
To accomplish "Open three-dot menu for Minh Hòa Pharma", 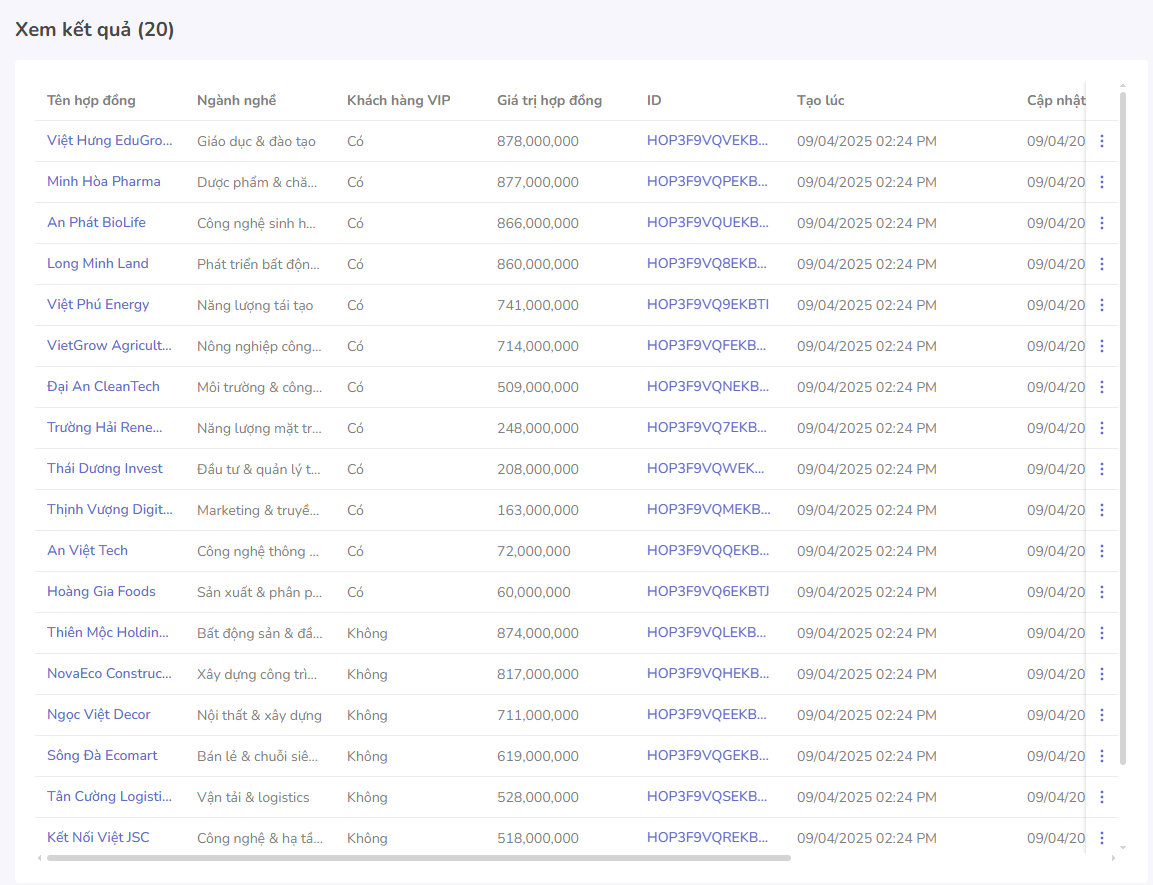I will [x=1102, y=182].
